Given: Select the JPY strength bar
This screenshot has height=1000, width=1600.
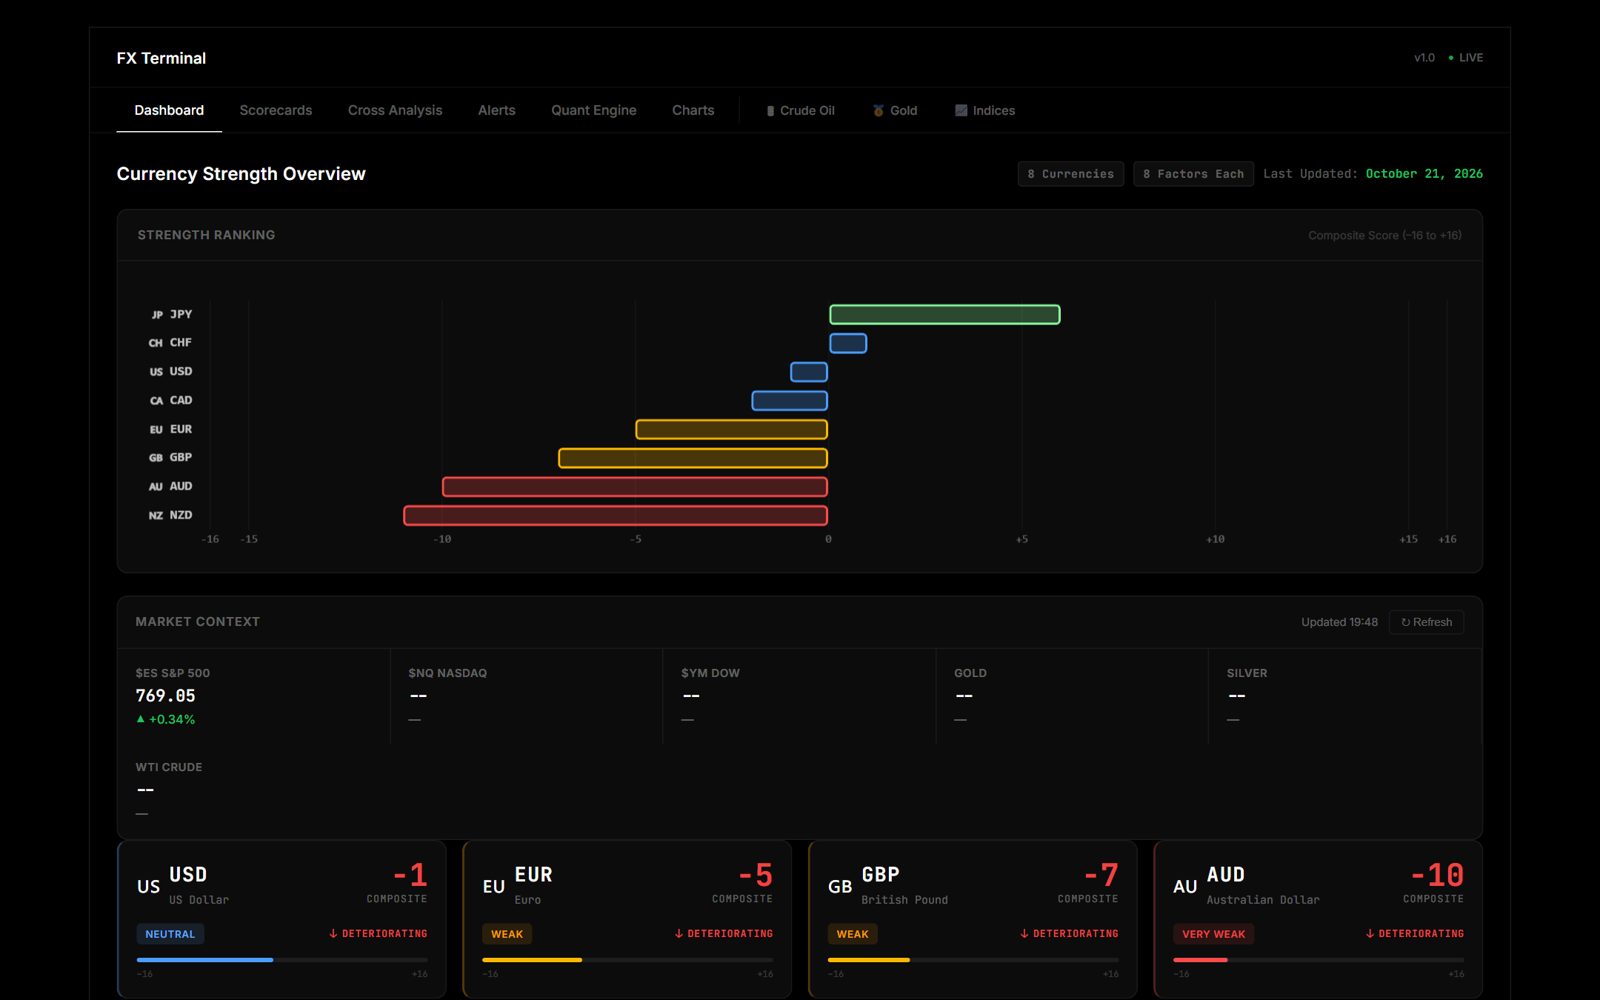Looking at the screenshot, I should click(x=945, y=315).
